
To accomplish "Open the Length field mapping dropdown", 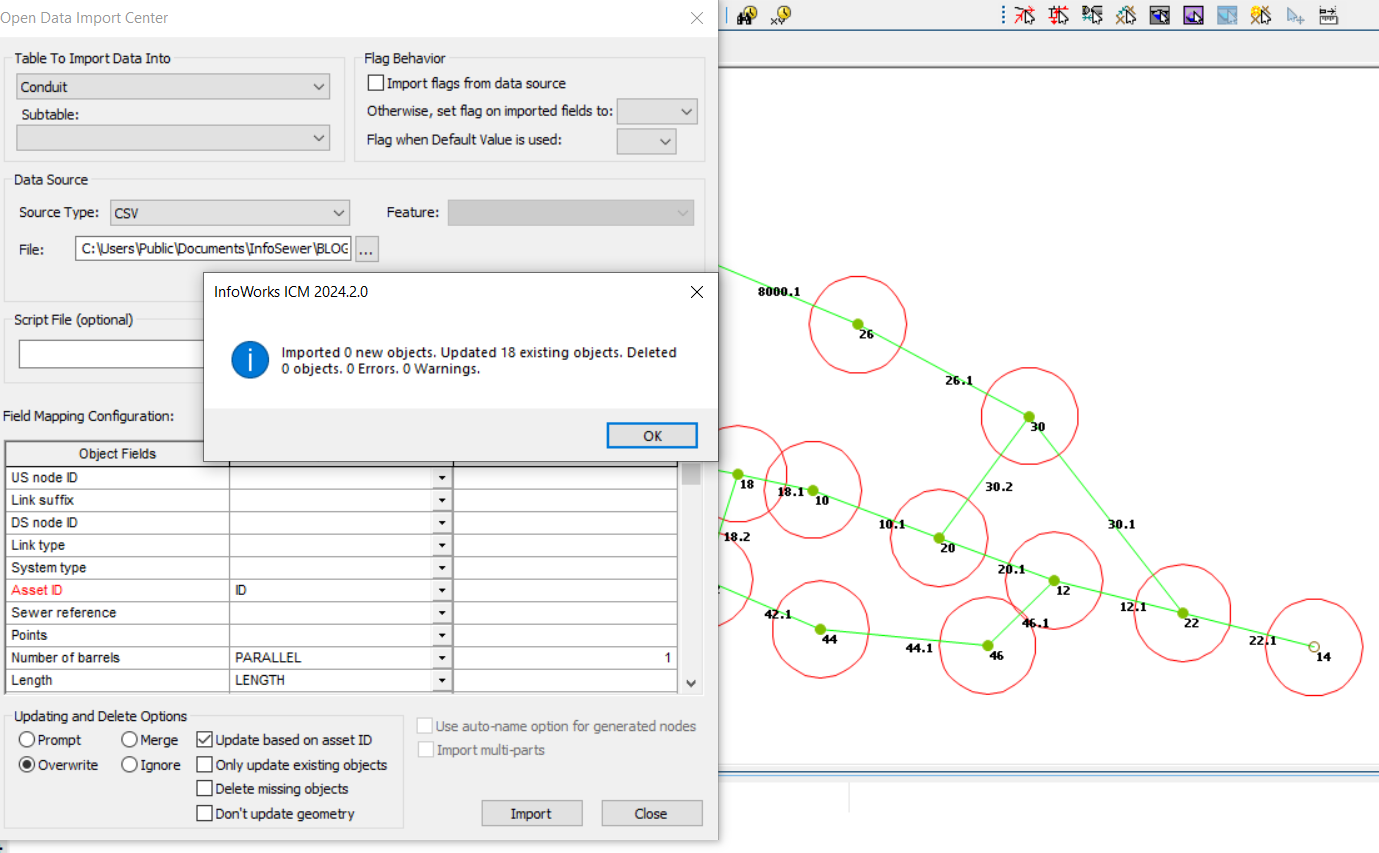I will (x=441, y=680).
